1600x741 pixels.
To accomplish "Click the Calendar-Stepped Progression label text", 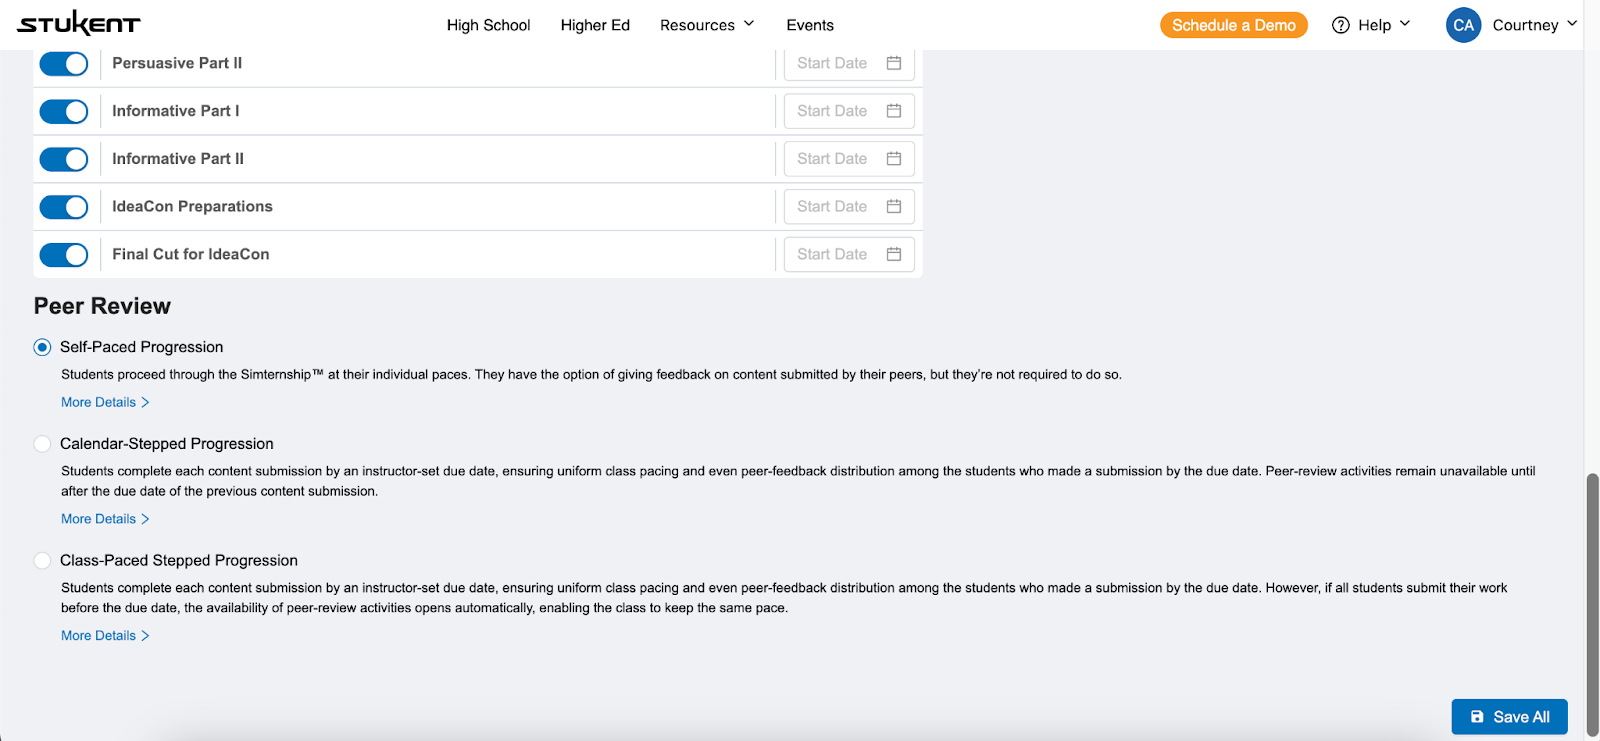I will [166, 444].
